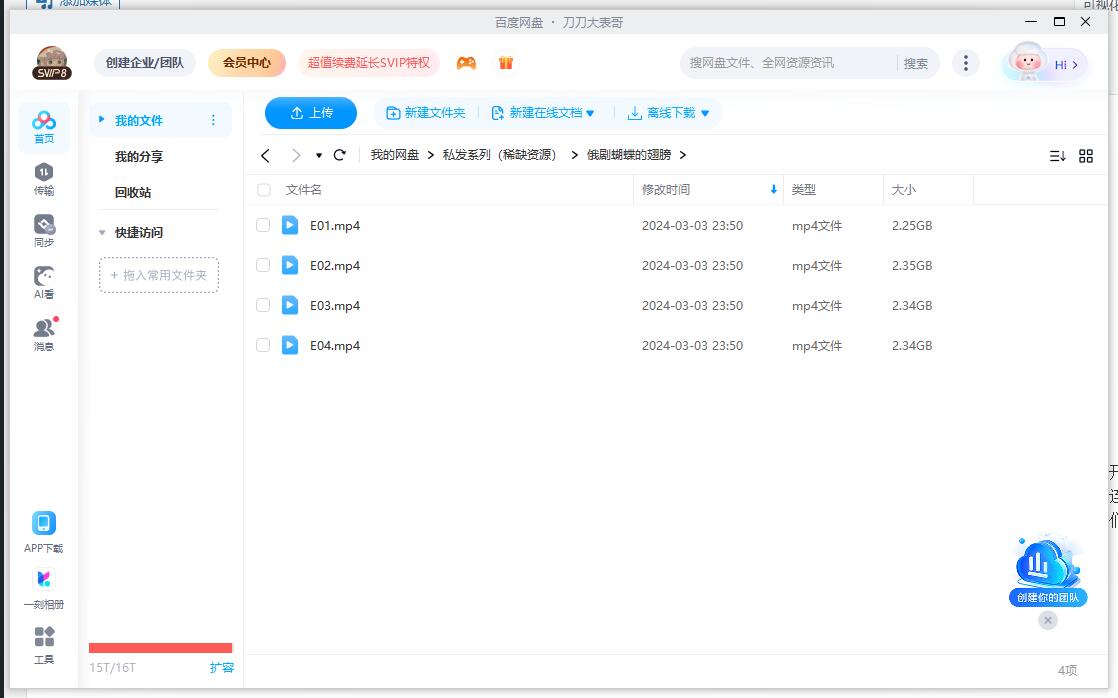Open the 新建在线文档 dropdown
The height and width of the screenshot is (698, 1118).
543,112
